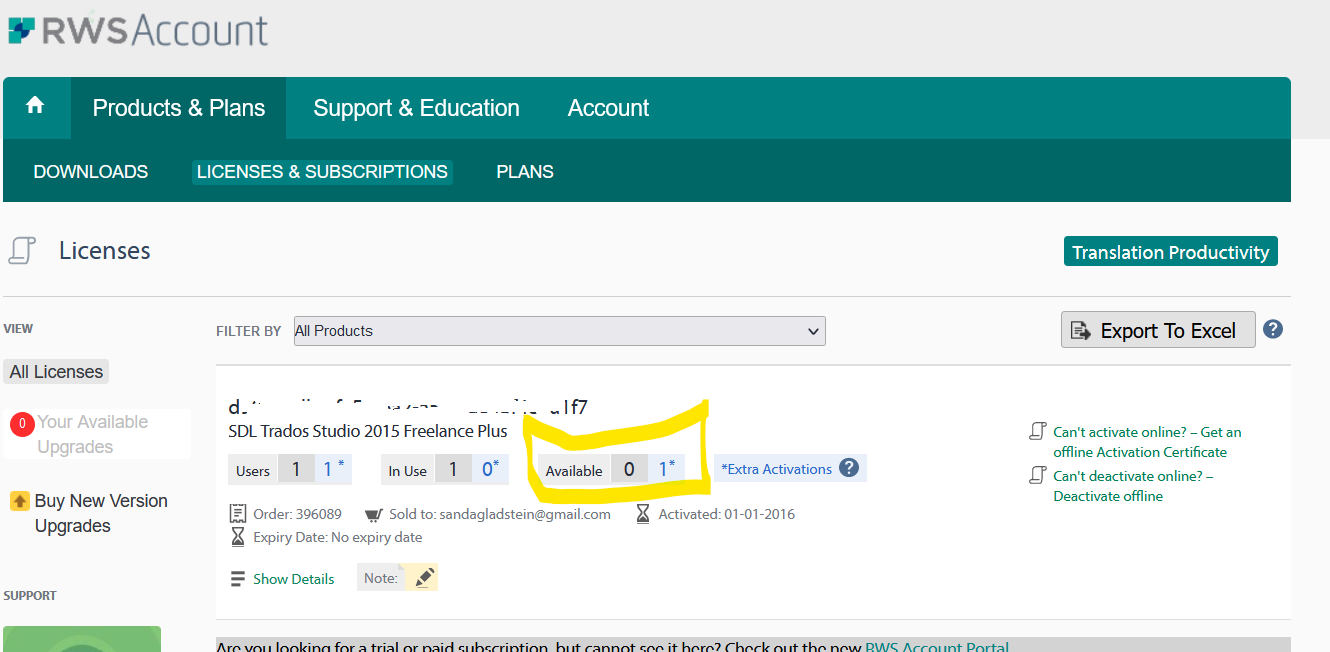Select LICENSES & SUBSCRIPTIONS submenu
Viewport: 1330px width, 652px height.
click(322, 172)
